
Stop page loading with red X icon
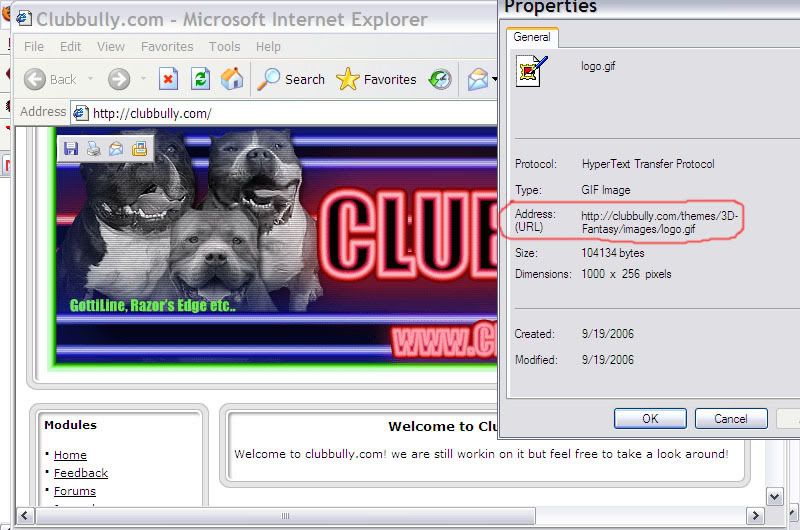[168, 79]
